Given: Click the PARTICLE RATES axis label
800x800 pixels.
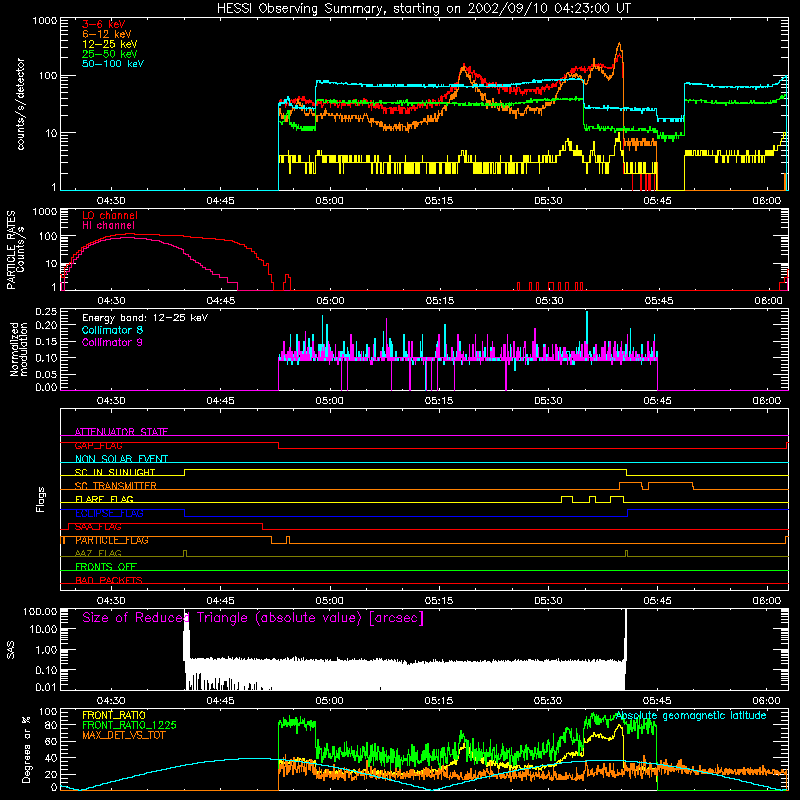Looking at the screenshot, I should point(11,250).
